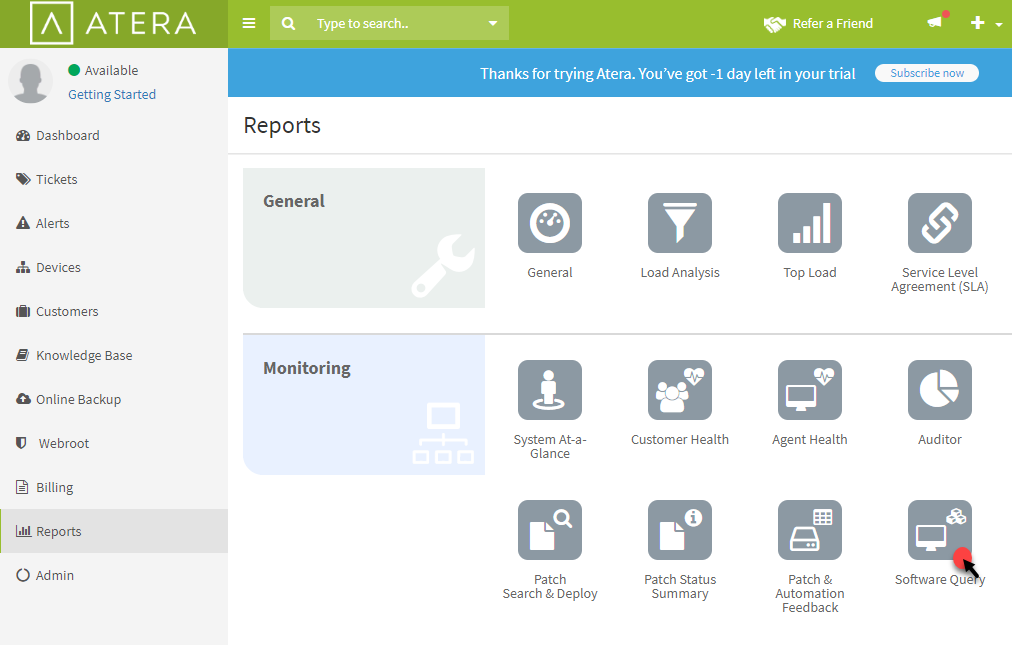Open Admin in the sidebar
The height and width of the screenshot is (645, 1012).
(x=114, y=575)
